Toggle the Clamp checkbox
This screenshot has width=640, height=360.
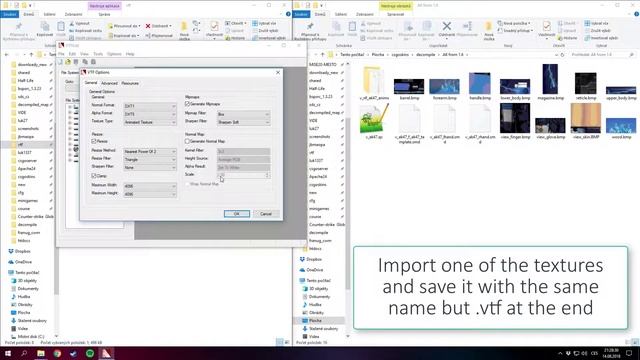click(x=94, y=176)
